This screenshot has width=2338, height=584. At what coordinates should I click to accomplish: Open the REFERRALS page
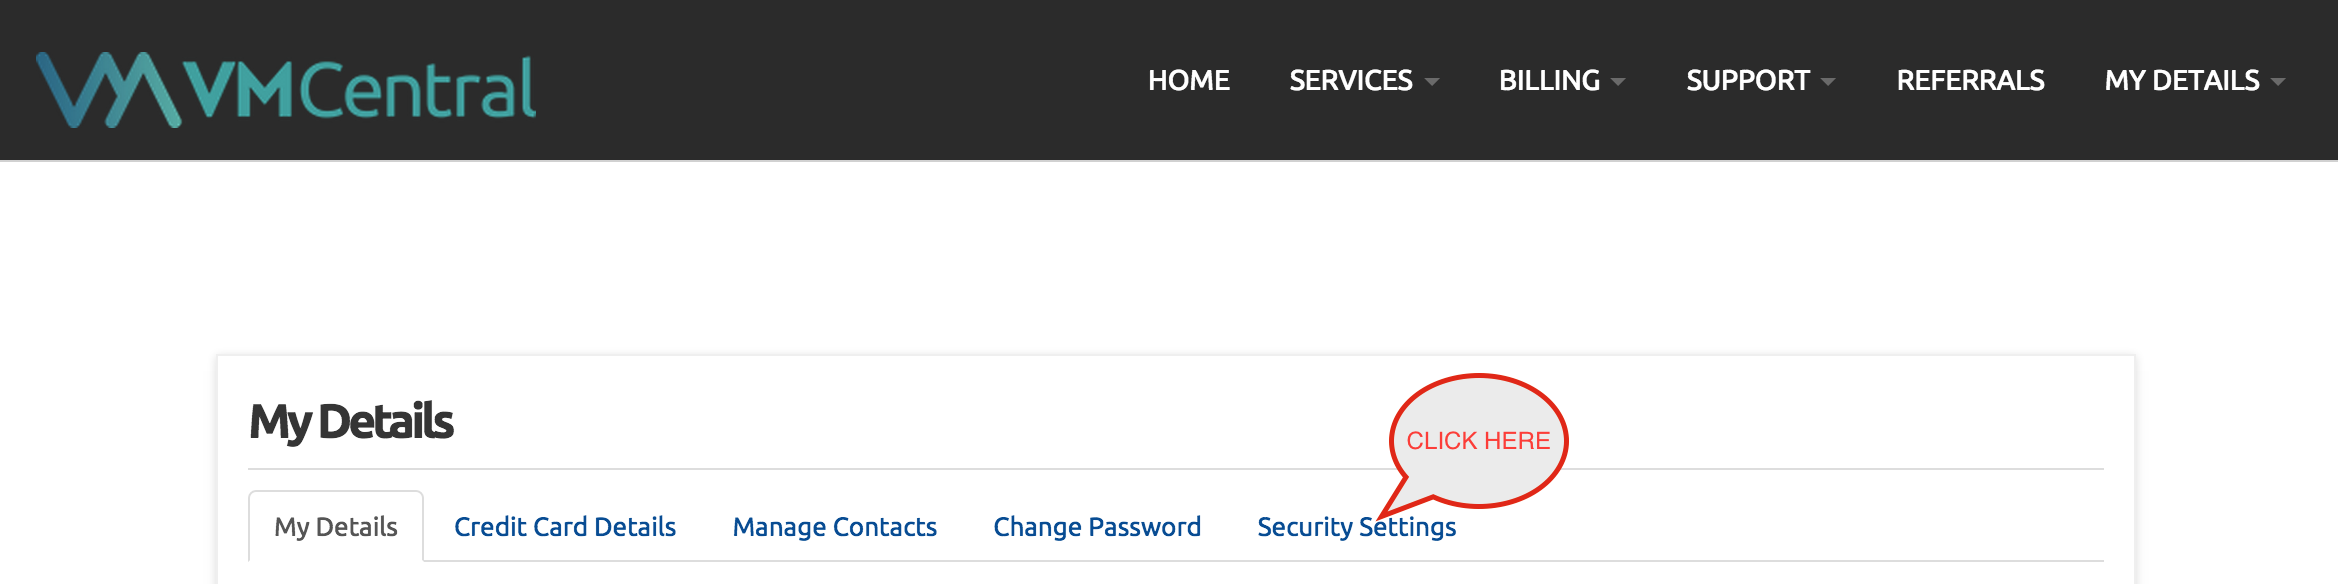[x=1970, y=80]
